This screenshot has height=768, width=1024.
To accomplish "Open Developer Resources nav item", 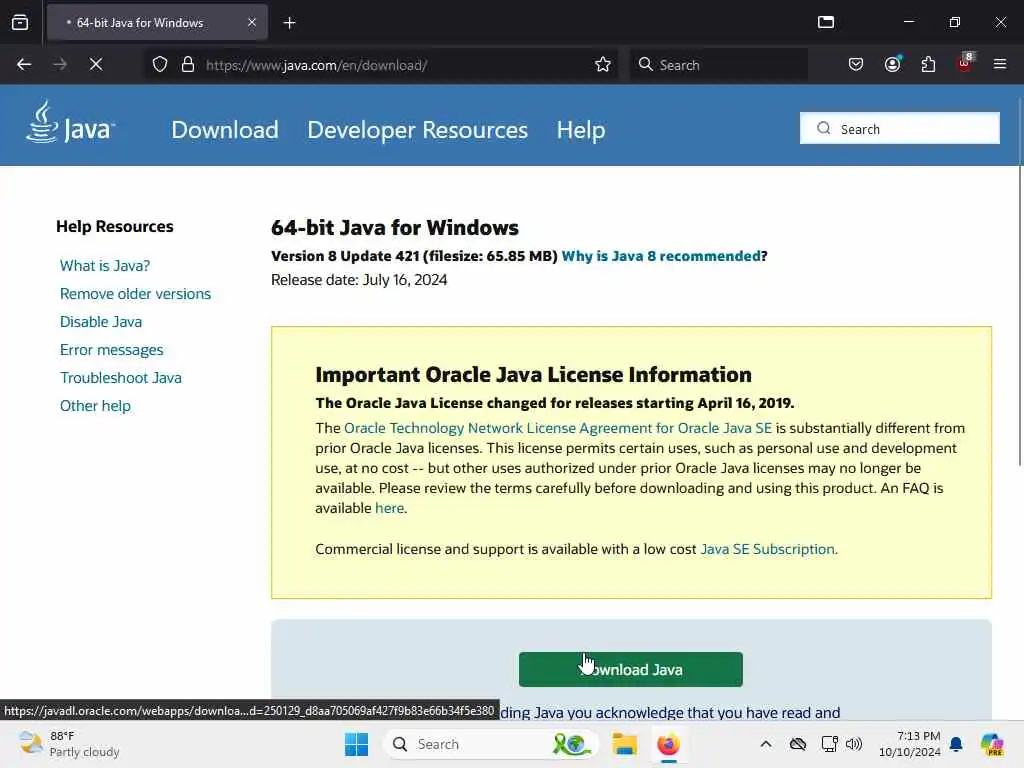I will 417,129.
